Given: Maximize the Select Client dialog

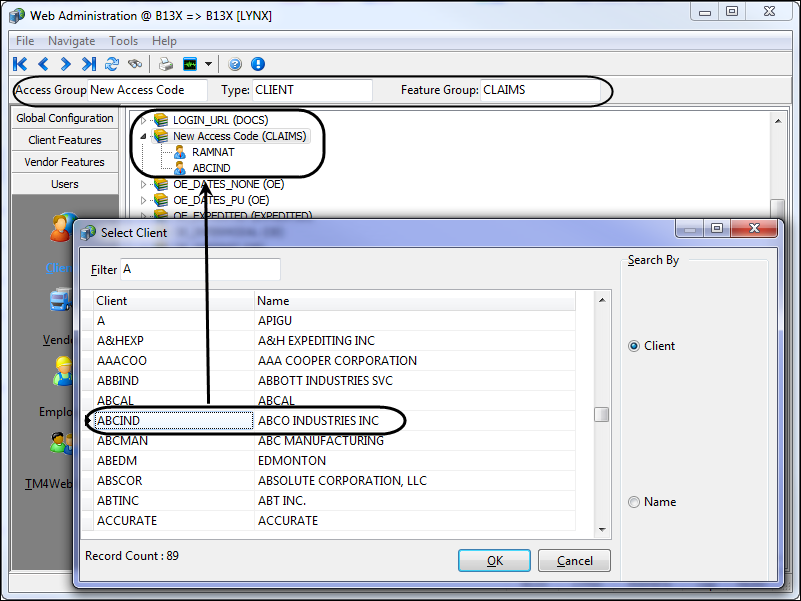Looking at the screenshot, I should (x=717, y=228).
